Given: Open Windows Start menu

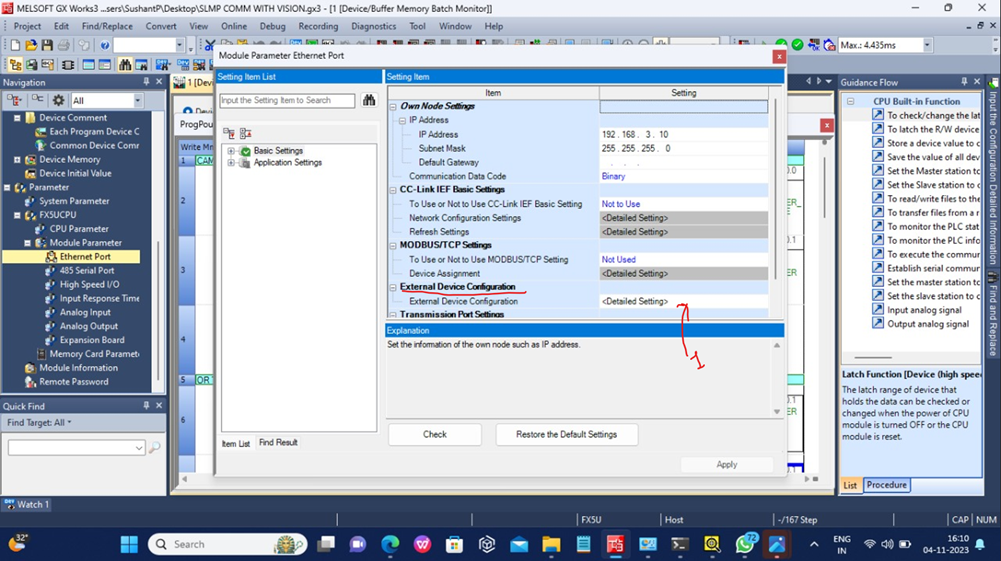Looking at the screenshot, I should (x=130, y=544).
